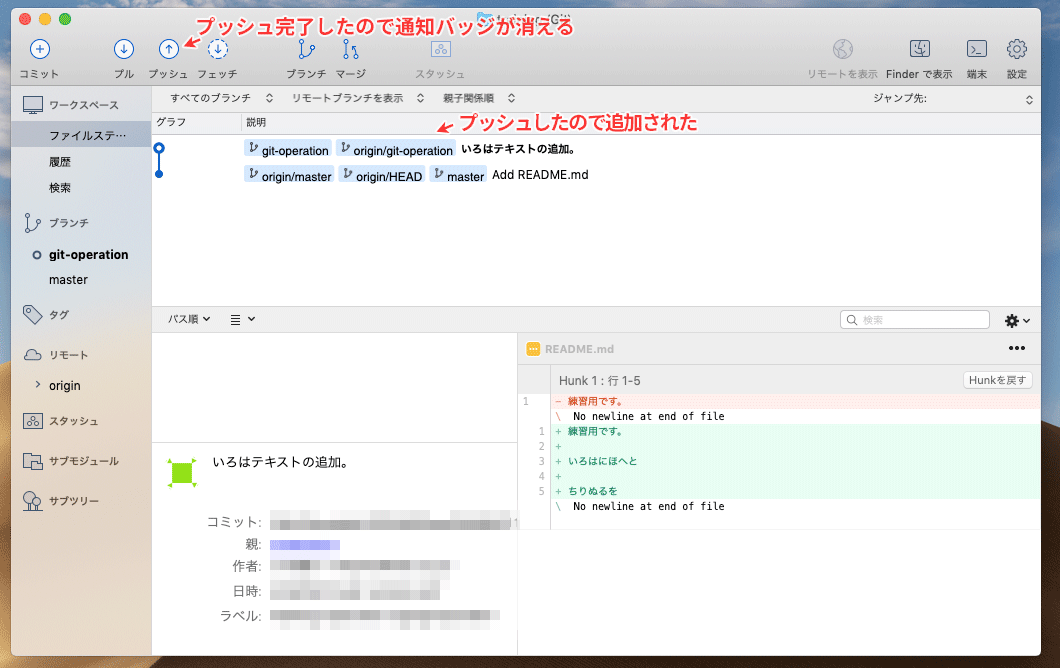Screen dimensions: 1060x668
Task: Select the いろはテキストの追加。 commit row
Action: pyautogui.click(x=595, y=149)
